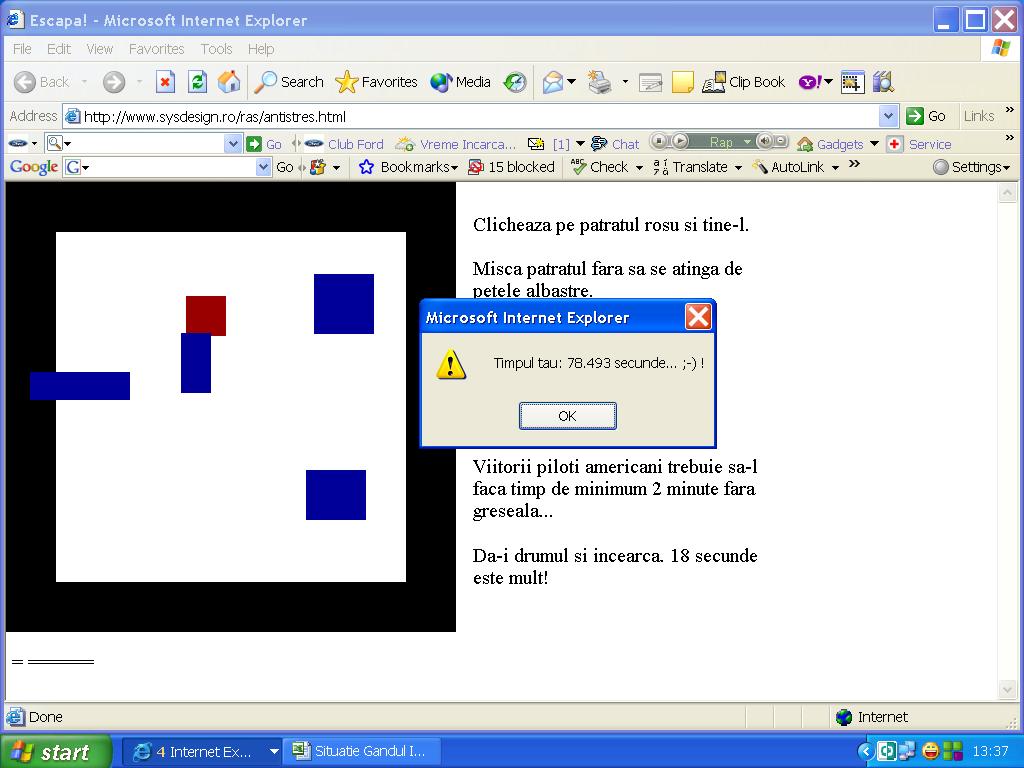Click the Yahoo! toolbar icon
Viewport: 1024px width, 768px height.
(810, 82)
